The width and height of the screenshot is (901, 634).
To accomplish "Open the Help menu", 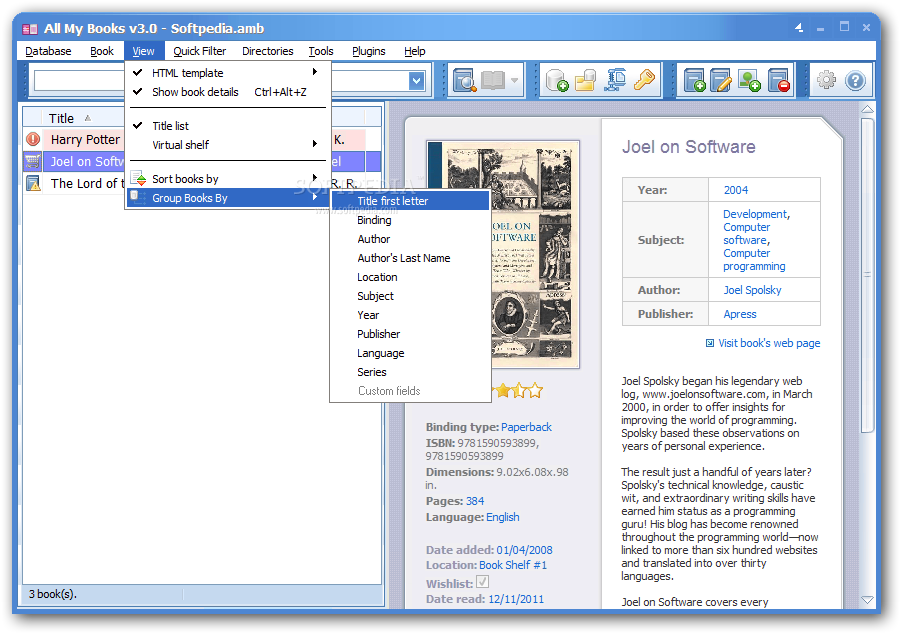I will (414, 51).
